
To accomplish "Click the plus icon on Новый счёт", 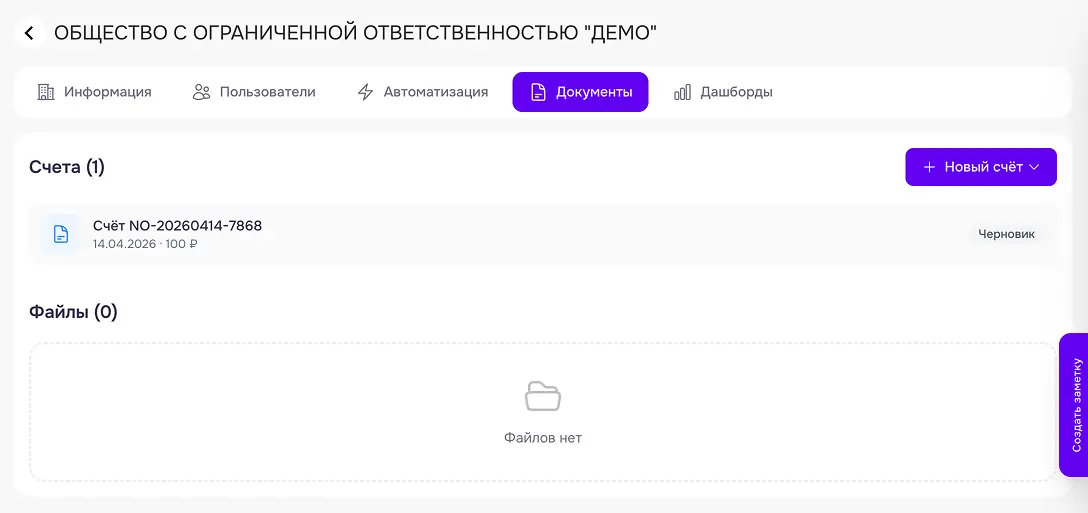I will click(930, 167).
